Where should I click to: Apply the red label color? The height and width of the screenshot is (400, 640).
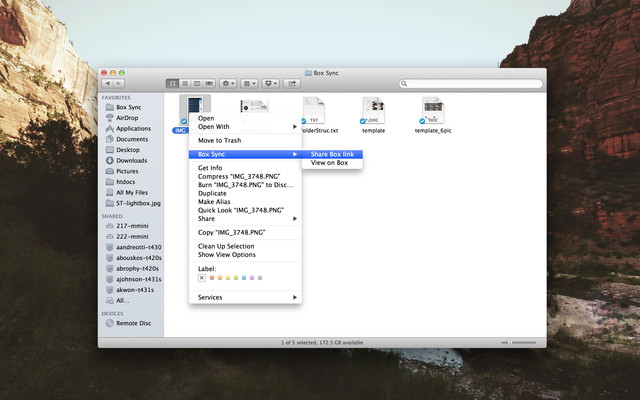pos(212,277)
